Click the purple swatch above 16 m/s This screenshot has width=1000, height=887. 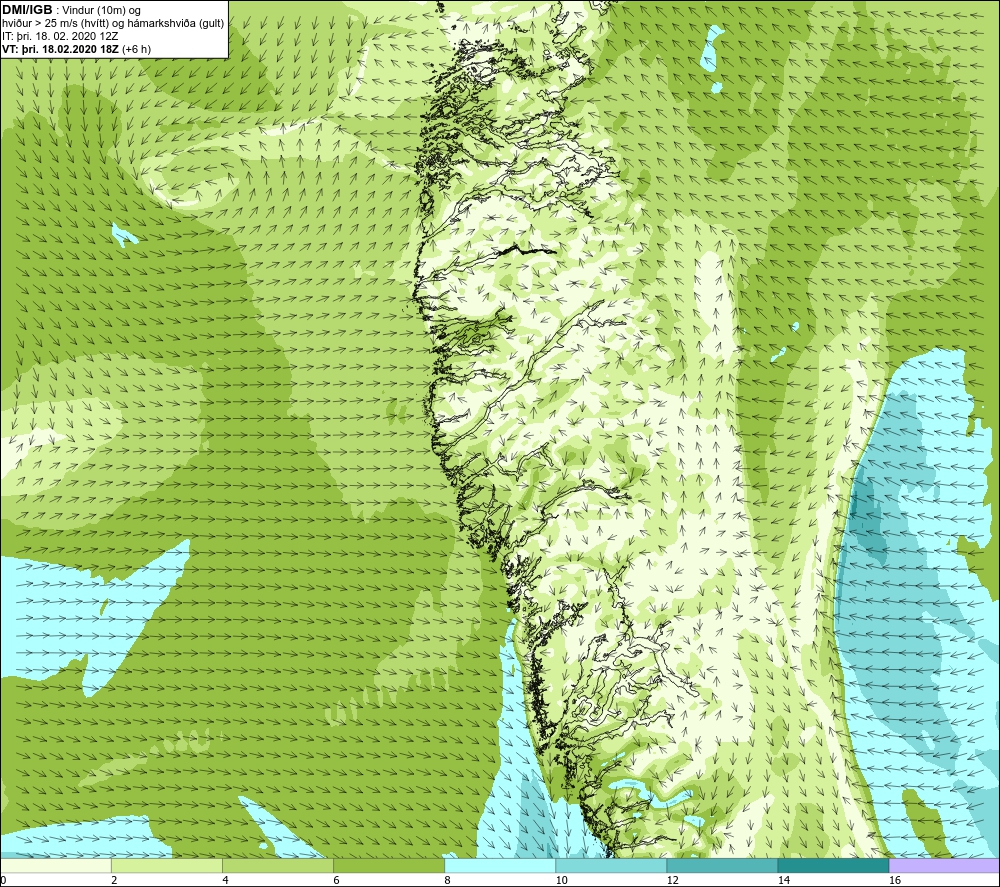coord(944,866)
